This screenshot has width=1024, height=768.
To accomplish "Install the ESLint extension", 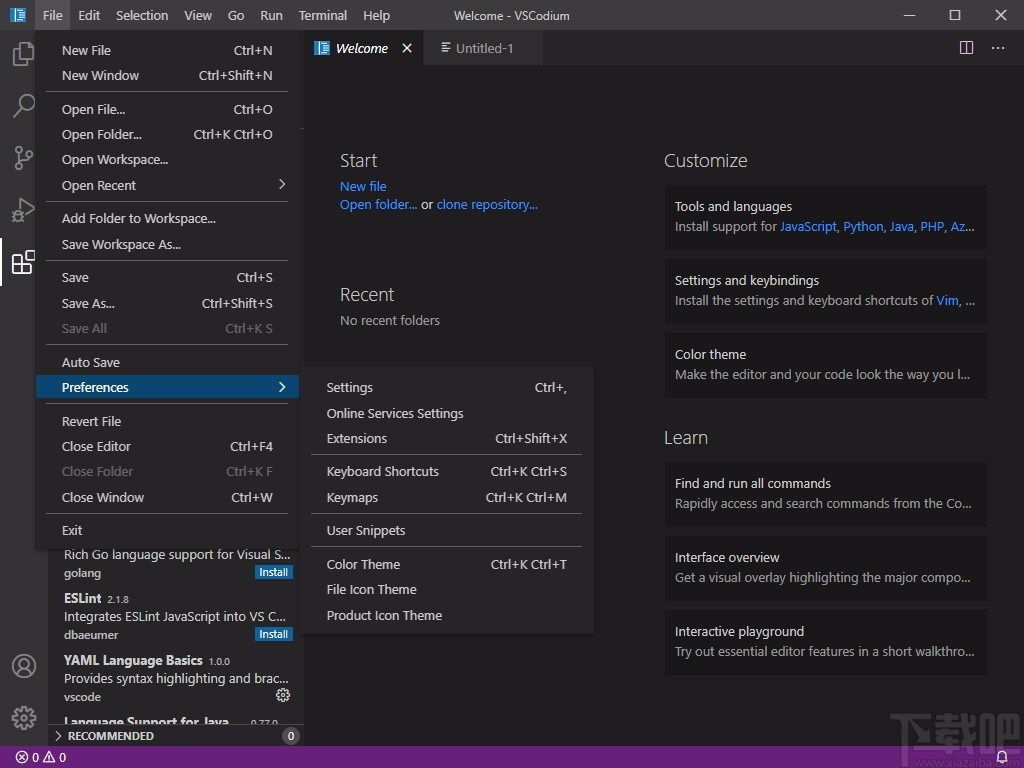I will coord(273,633).
